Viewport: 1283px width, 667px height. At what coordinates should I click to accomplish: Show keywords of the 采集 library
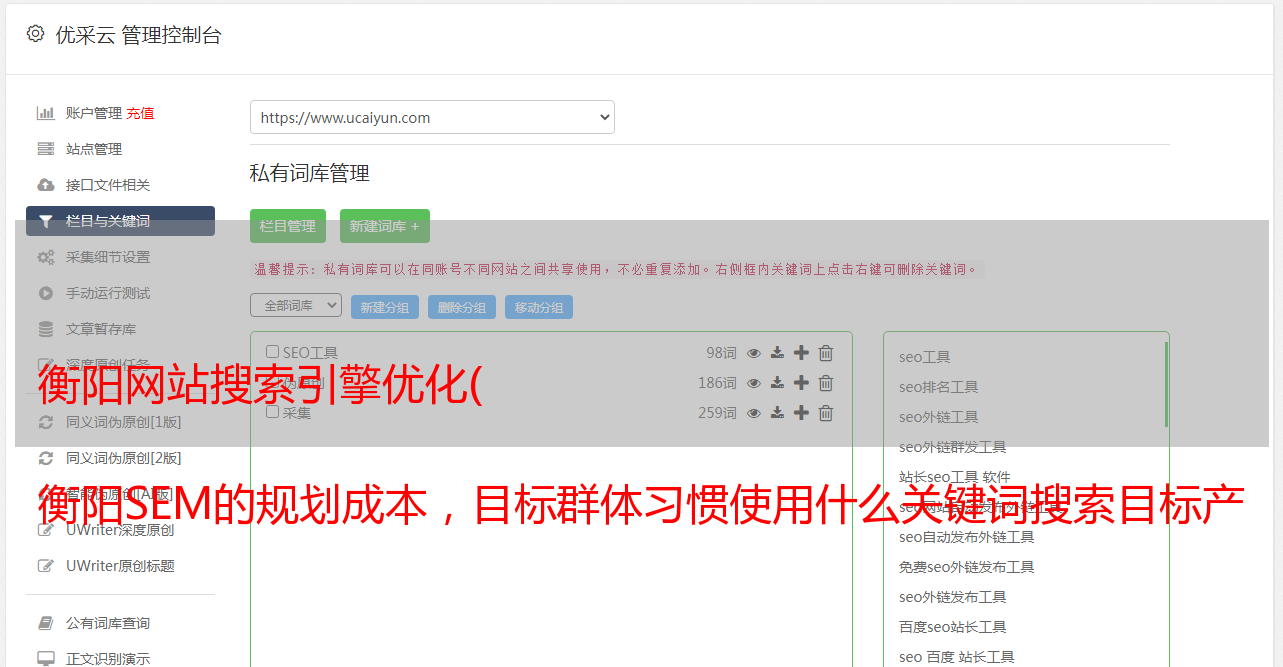click(754, 413)
